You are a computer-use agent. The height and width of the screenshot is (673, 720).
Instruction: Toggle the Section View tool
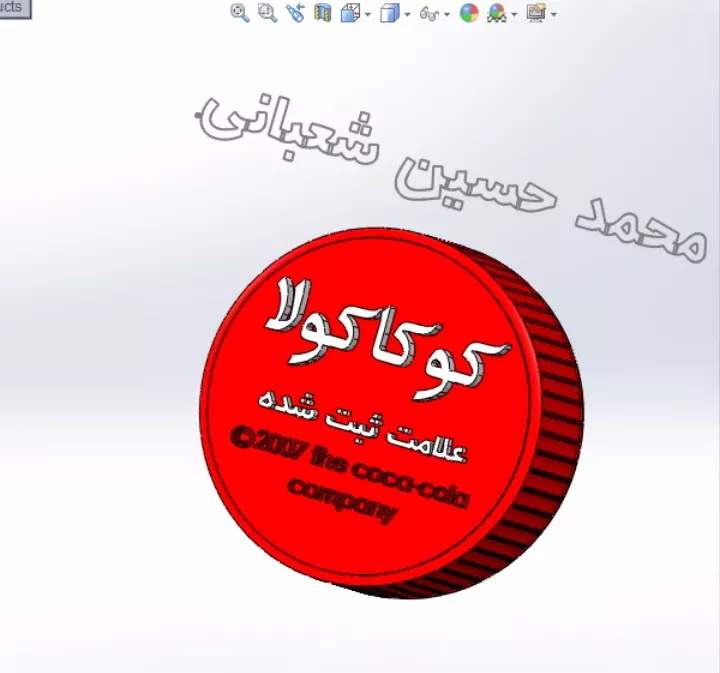coord(322,13)
